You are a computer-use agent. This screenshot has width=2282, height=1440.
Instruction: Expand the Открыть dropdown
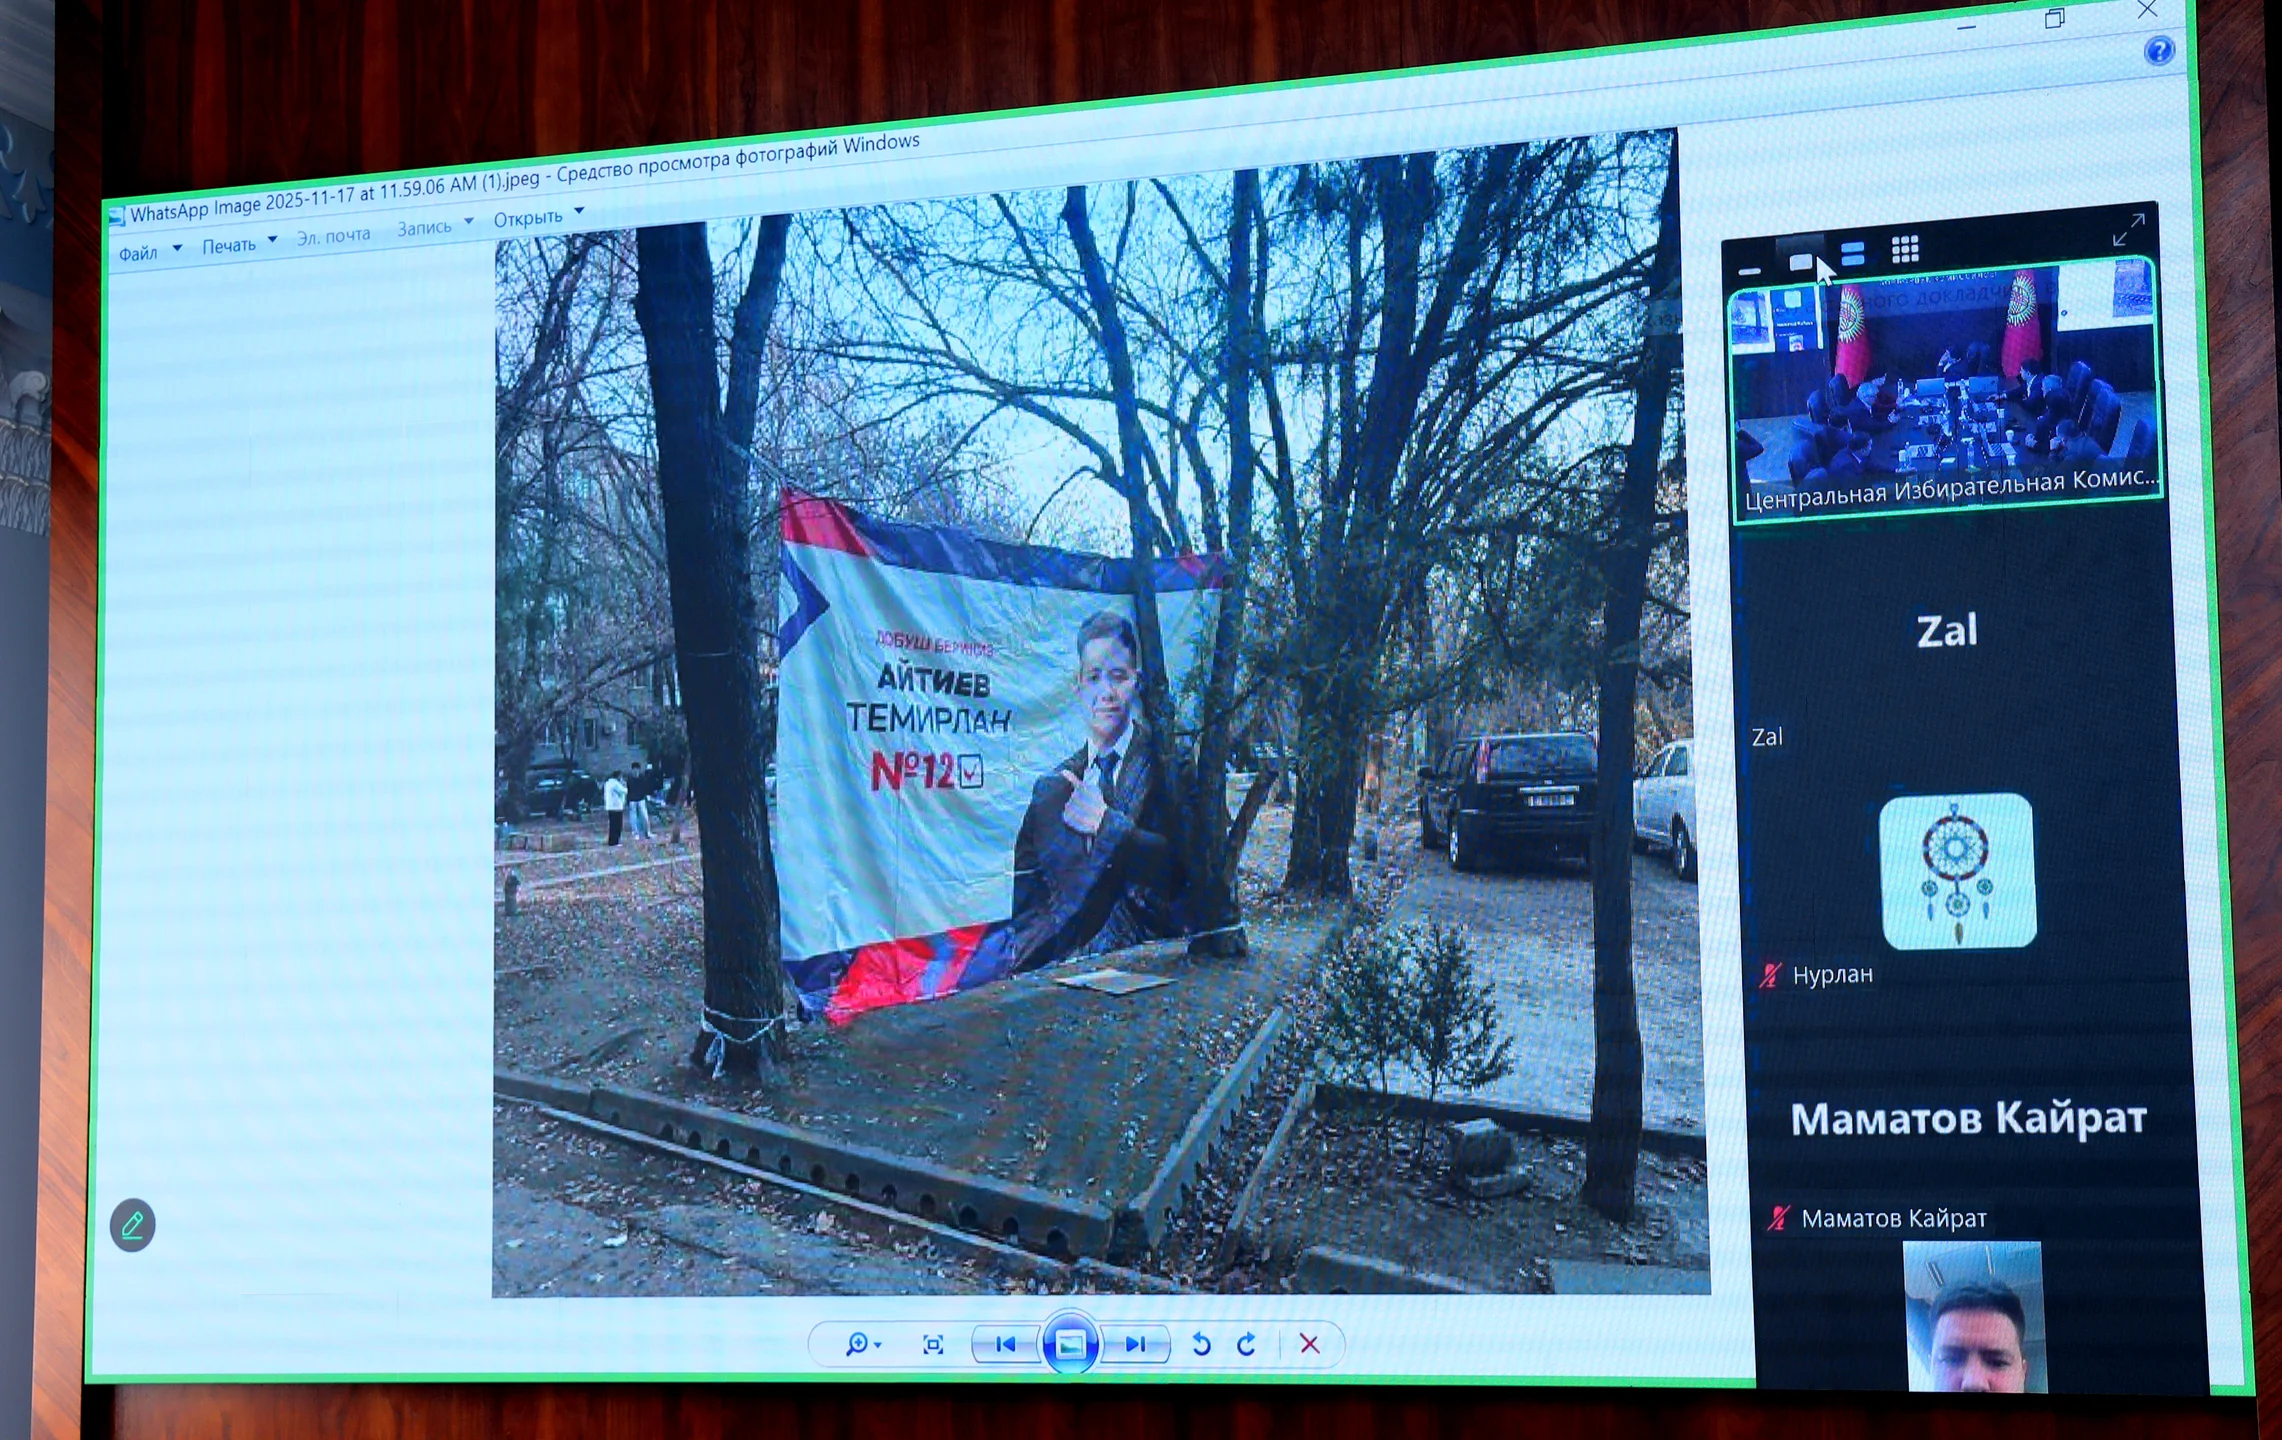click(x=579, y=211)
